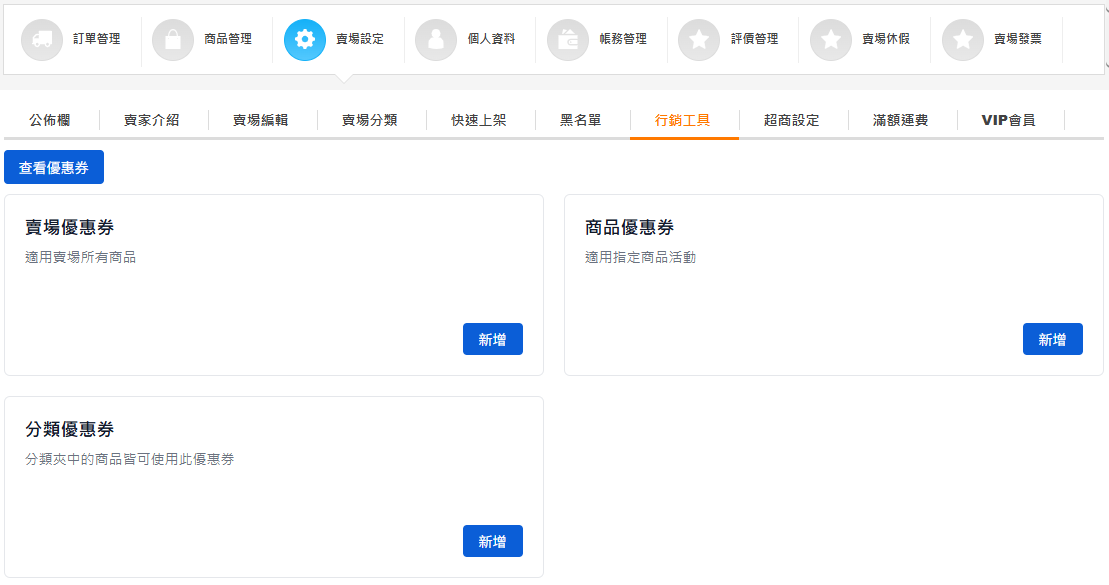Click the star icon for 賣場發票
The height and width of the screenshot is (585, 1109).
(x=963, y=40)
